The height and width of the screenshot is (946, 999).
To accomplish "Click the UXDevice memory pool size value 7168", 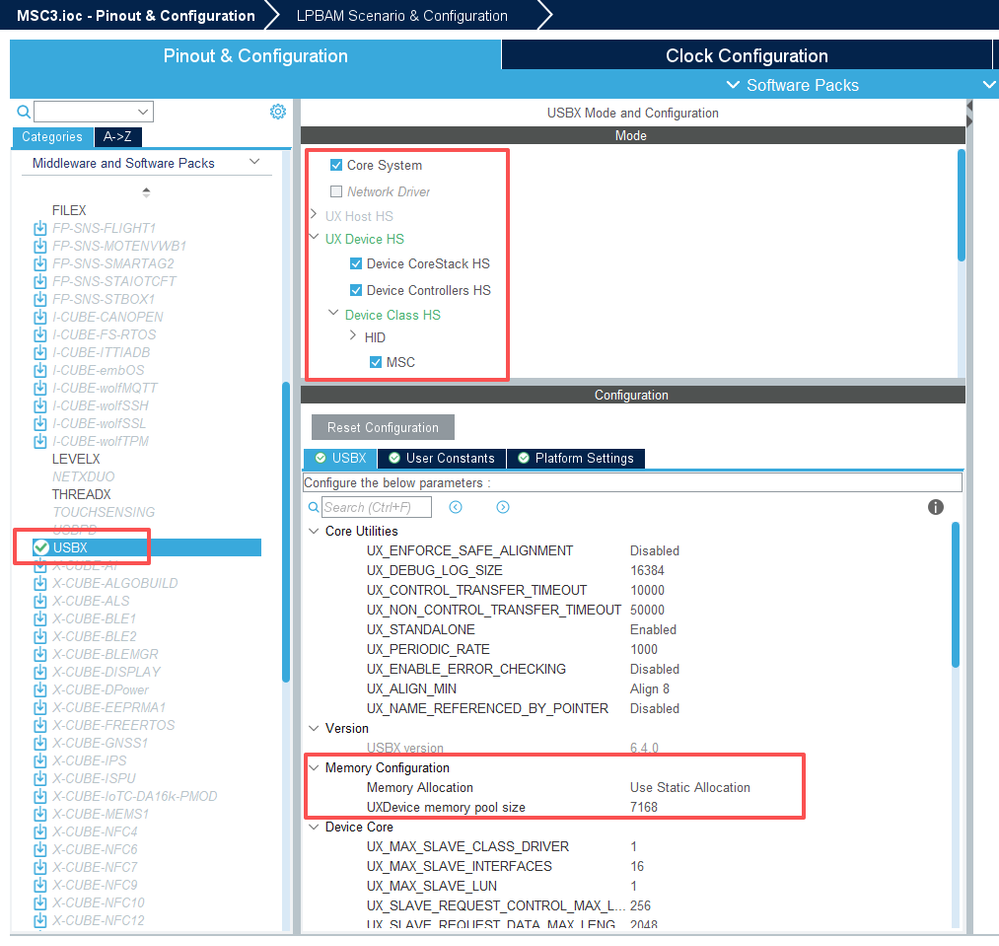I will [643, 807].
